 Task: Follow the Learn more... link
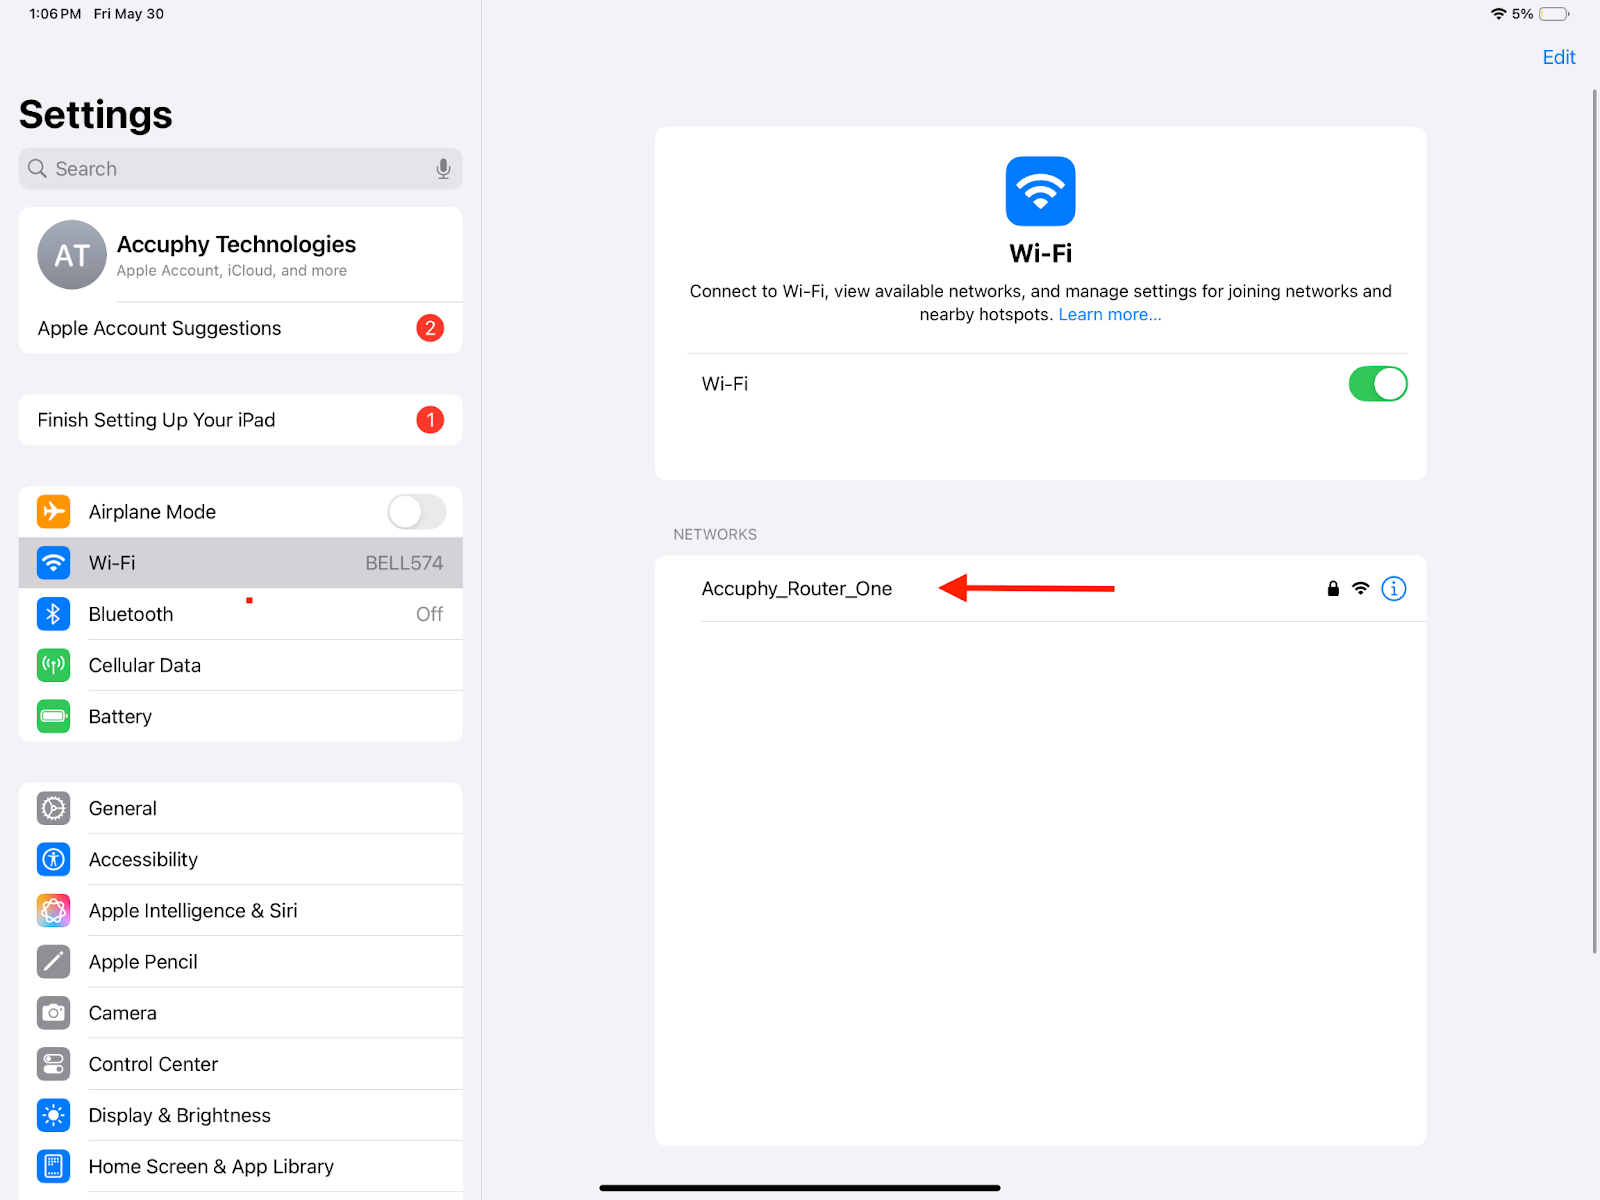pos(1110,315)
